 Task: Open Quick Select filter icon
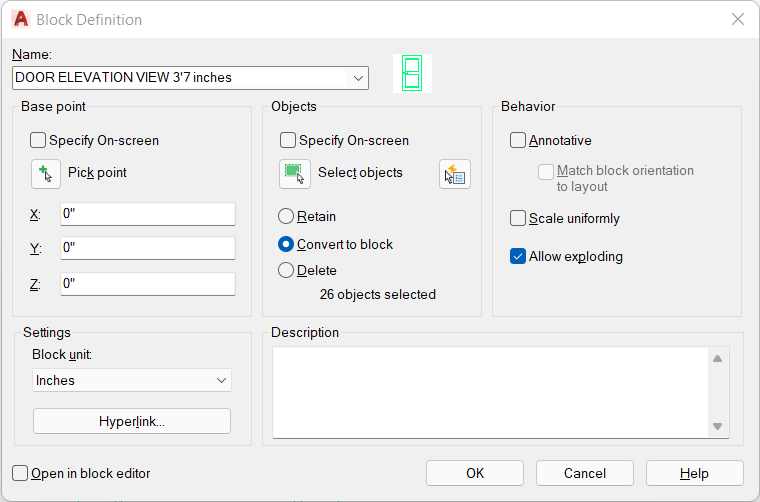coord(455,174)
